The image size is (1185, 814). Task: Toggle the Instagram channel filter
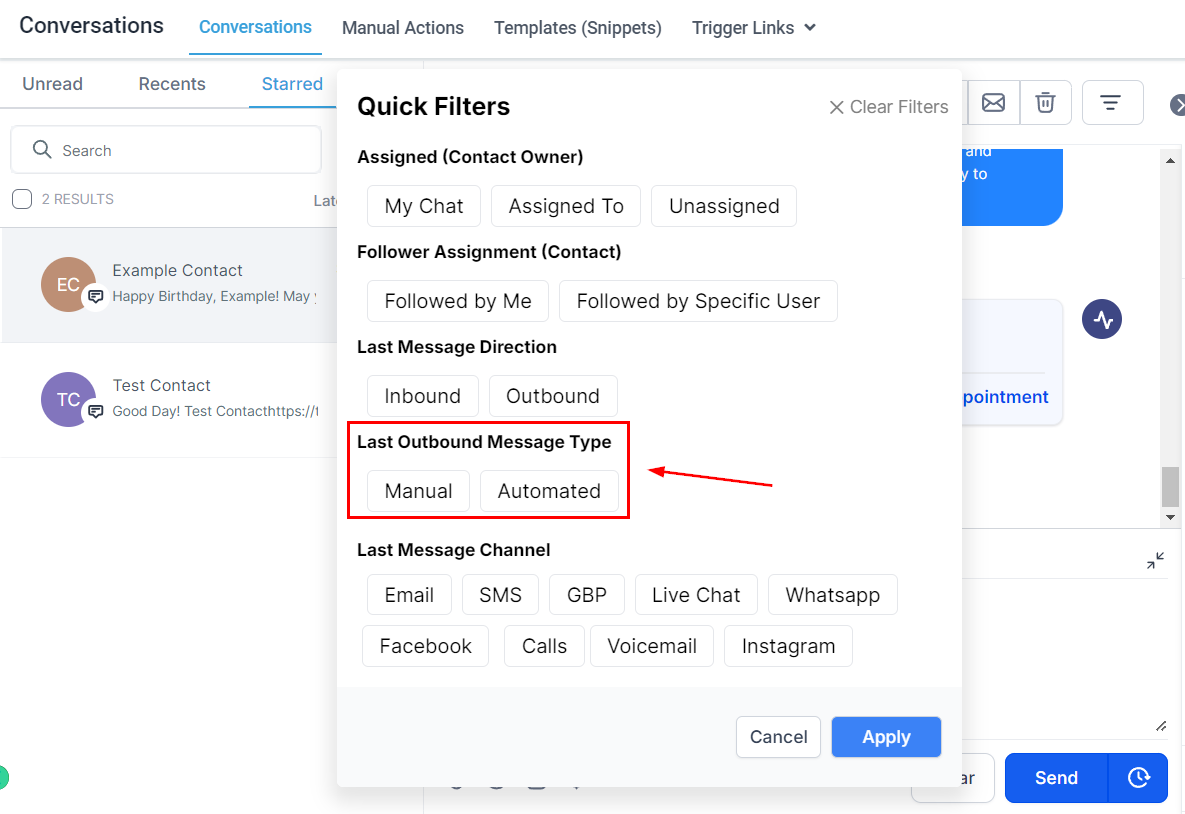[x=788, y=646]
